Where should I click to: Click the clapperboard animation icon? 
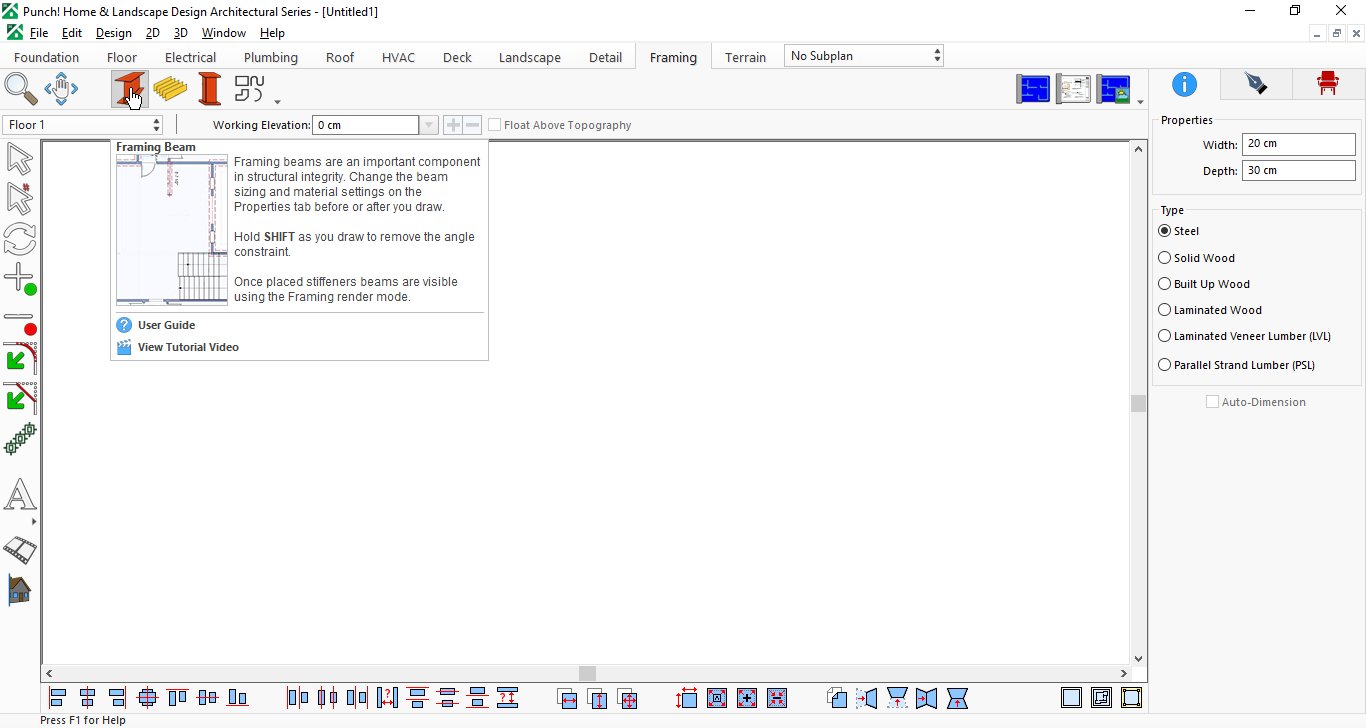click(x=20, y=549)
